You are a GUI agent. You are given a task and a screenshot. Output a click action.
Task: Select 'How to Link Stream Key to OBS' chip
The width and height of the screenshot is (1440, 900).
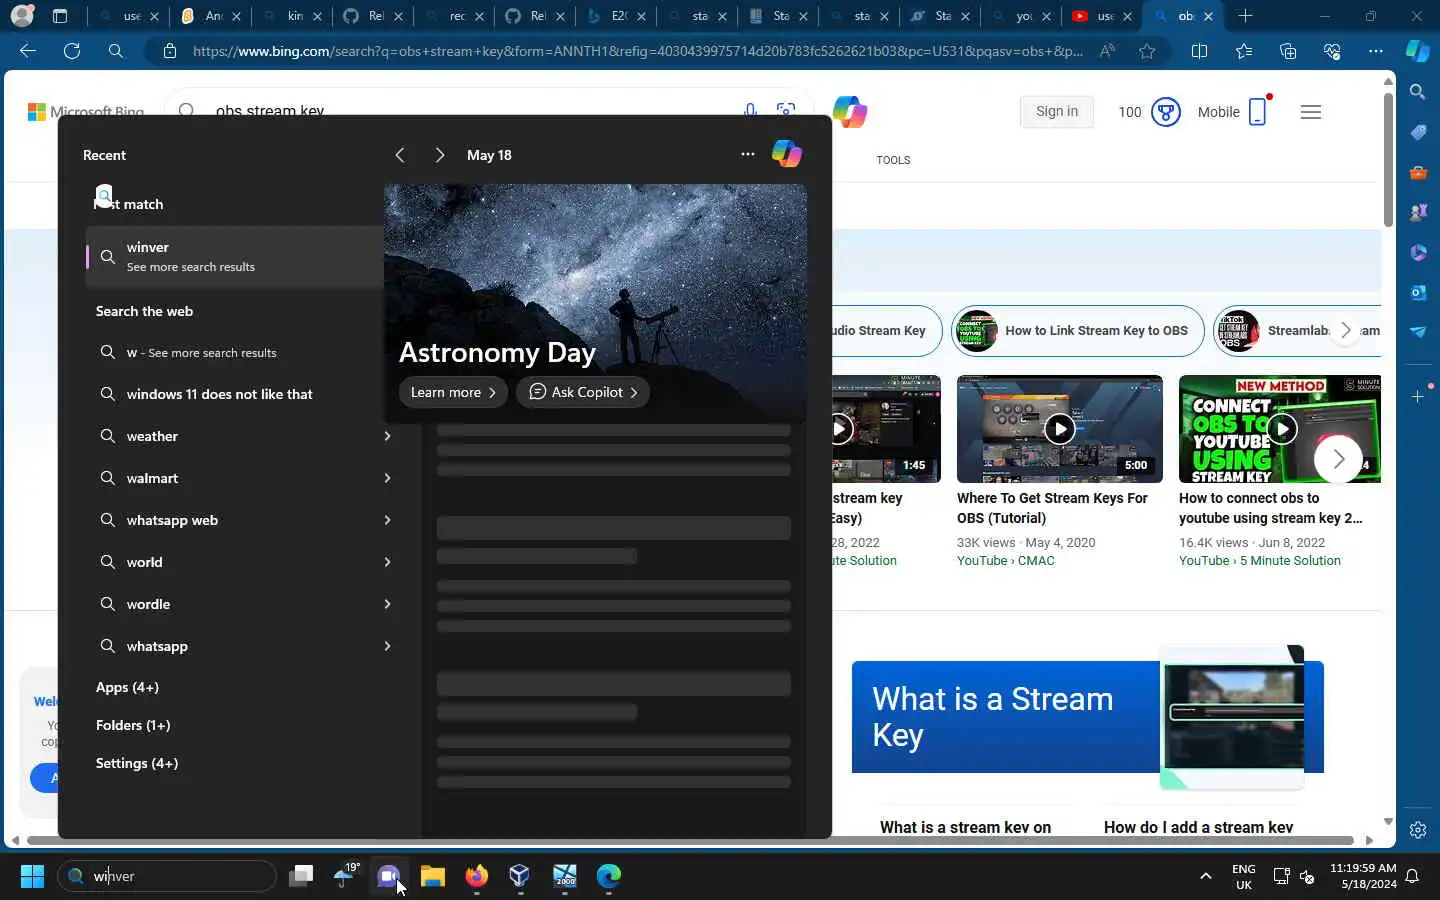[x=1077, y=330]
